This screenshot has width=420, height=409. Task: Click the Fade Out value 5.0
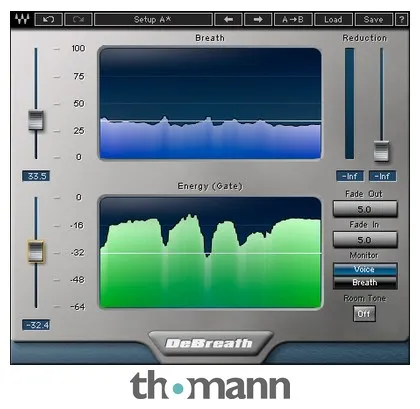click(x=365, y=209)
